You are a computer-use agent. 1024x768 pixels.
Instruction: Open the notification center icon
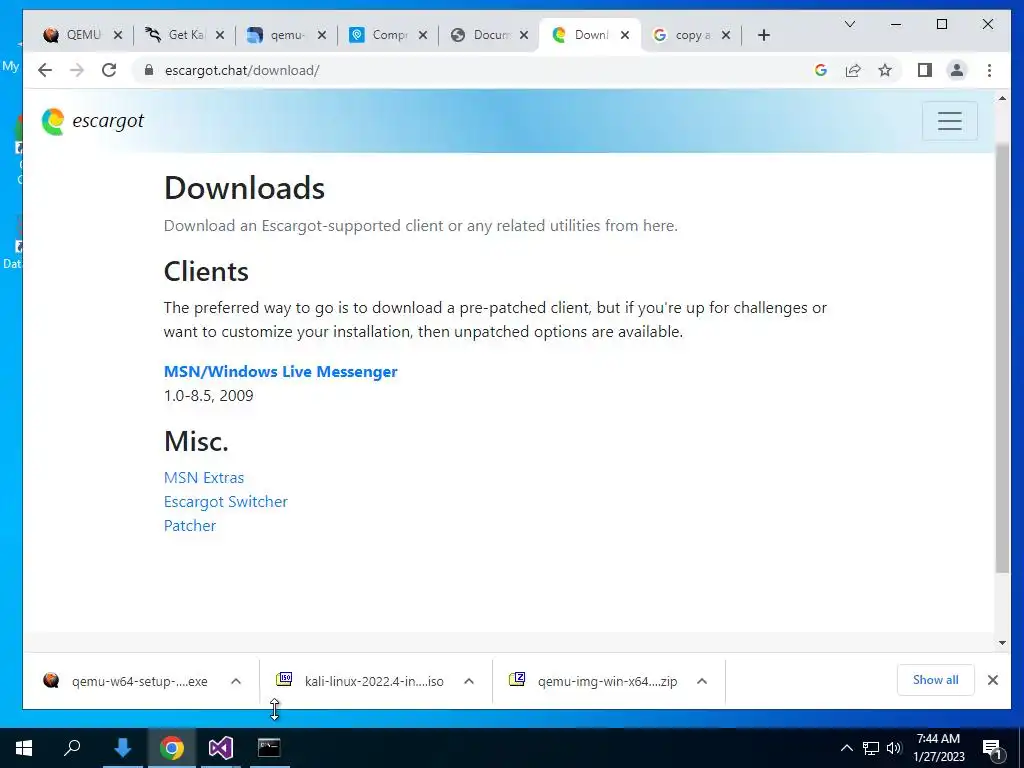click(993, 749)
